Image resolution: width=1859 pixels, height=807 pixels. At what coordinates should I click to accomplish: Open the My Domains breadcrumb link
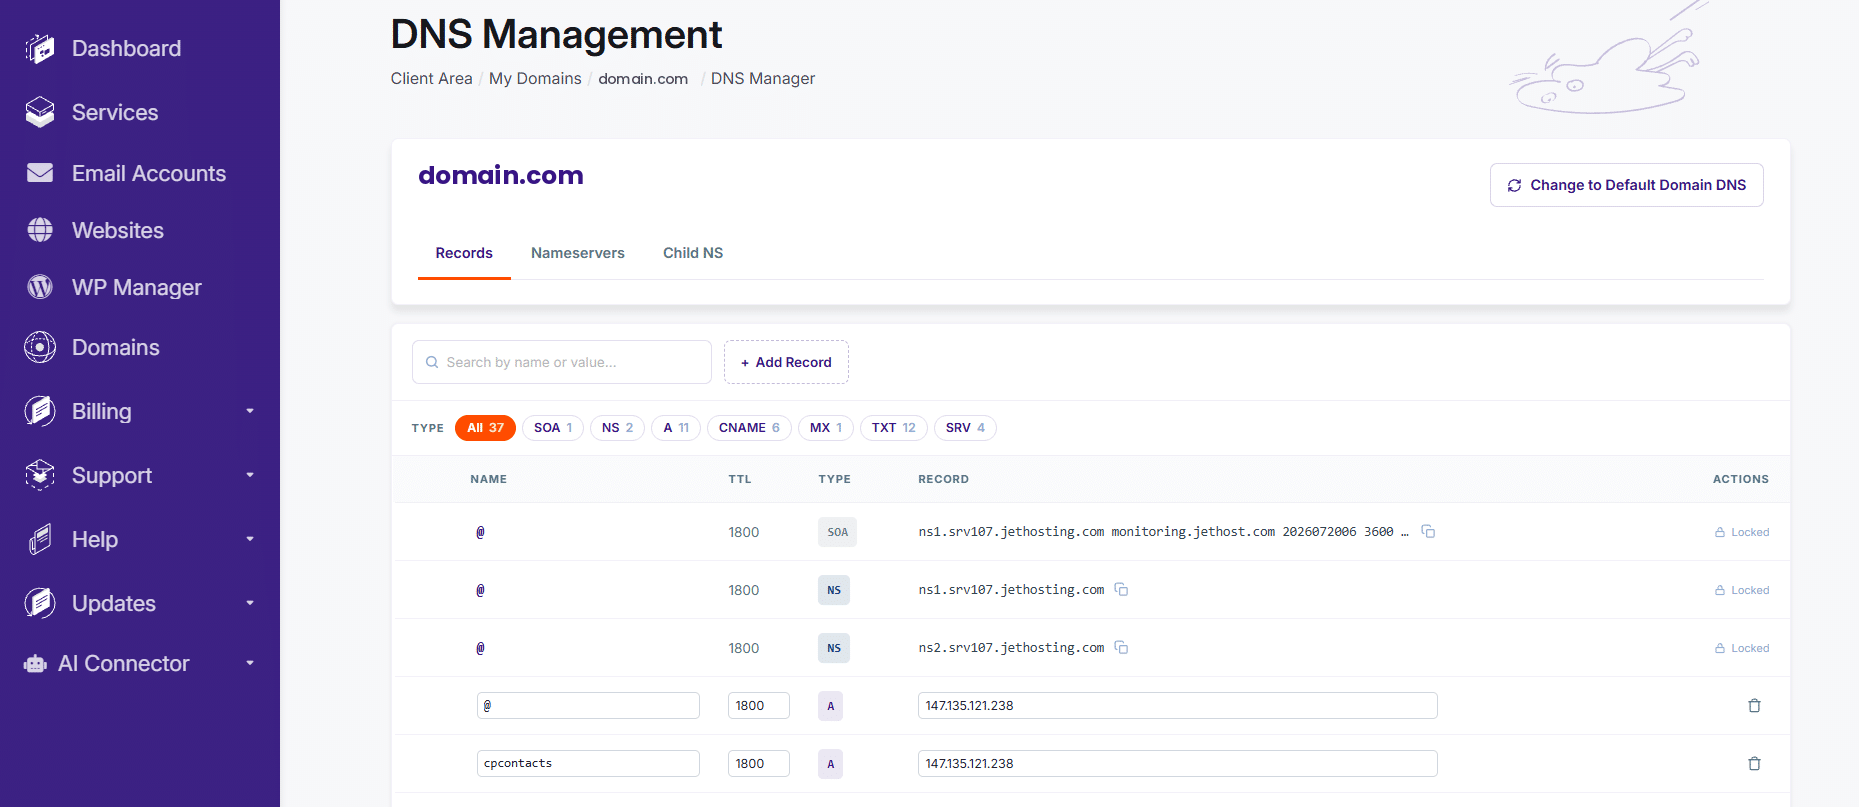click(x=535, y=78)
